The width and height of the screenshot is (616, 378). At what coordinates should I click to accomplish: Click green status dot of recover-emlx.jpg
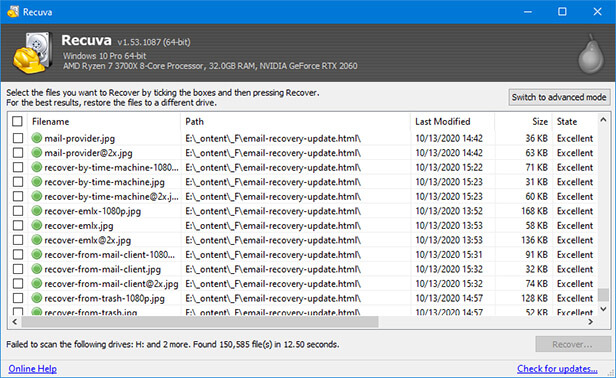tap(37, 225)
